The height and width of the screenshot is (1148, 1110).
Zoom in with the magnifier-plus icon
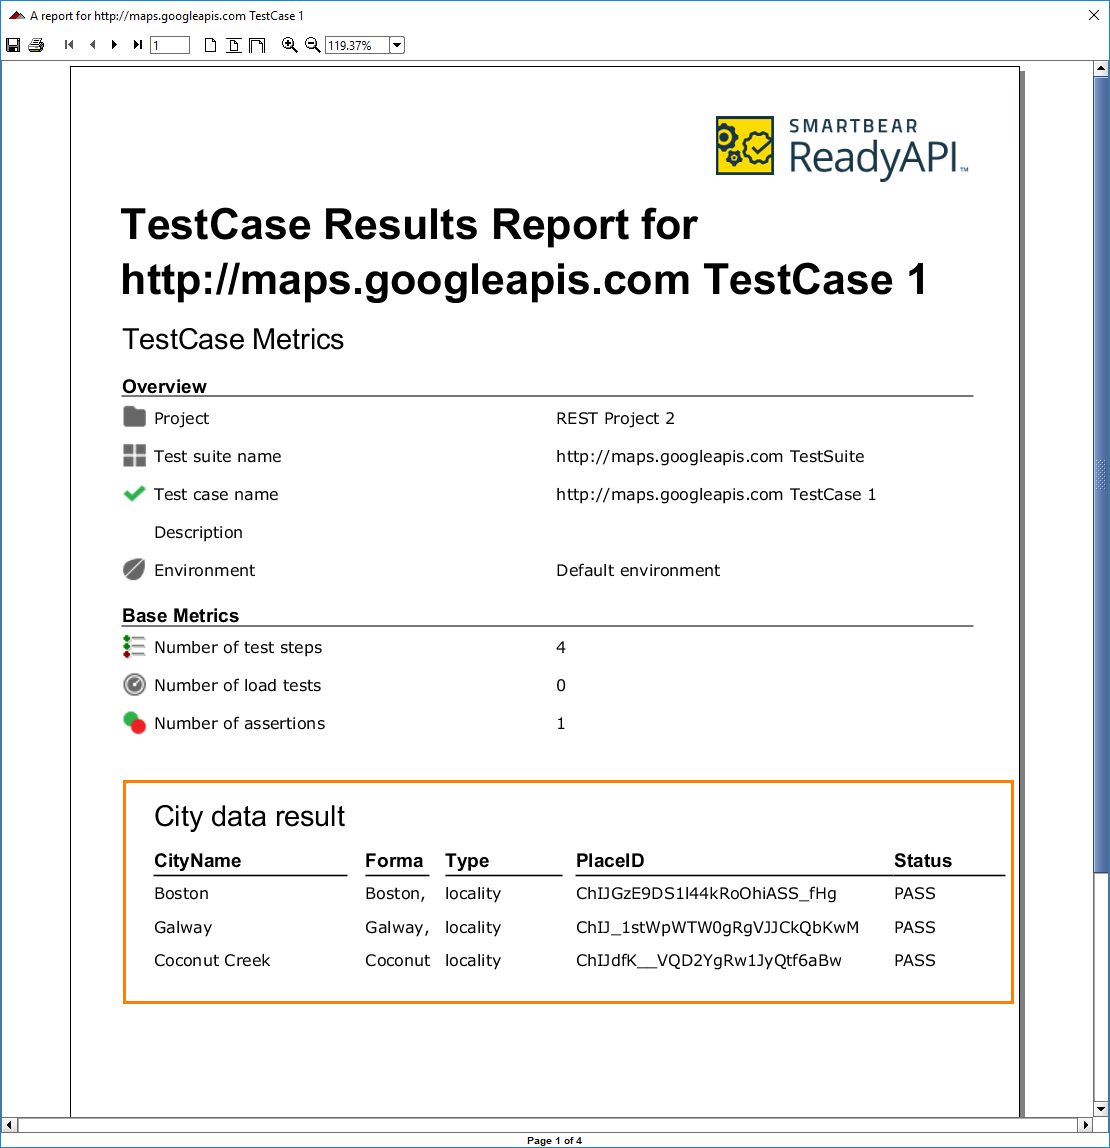point(290,44)
